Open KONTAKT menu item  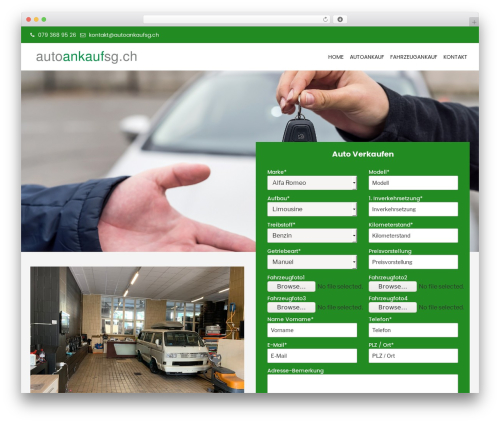(x=455, y=57)
